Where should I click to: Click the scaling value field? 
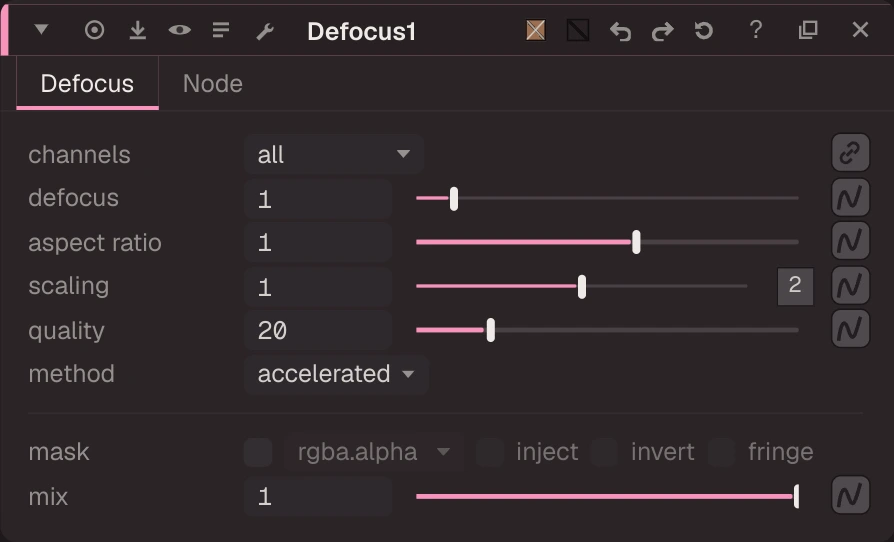point(318,287)
